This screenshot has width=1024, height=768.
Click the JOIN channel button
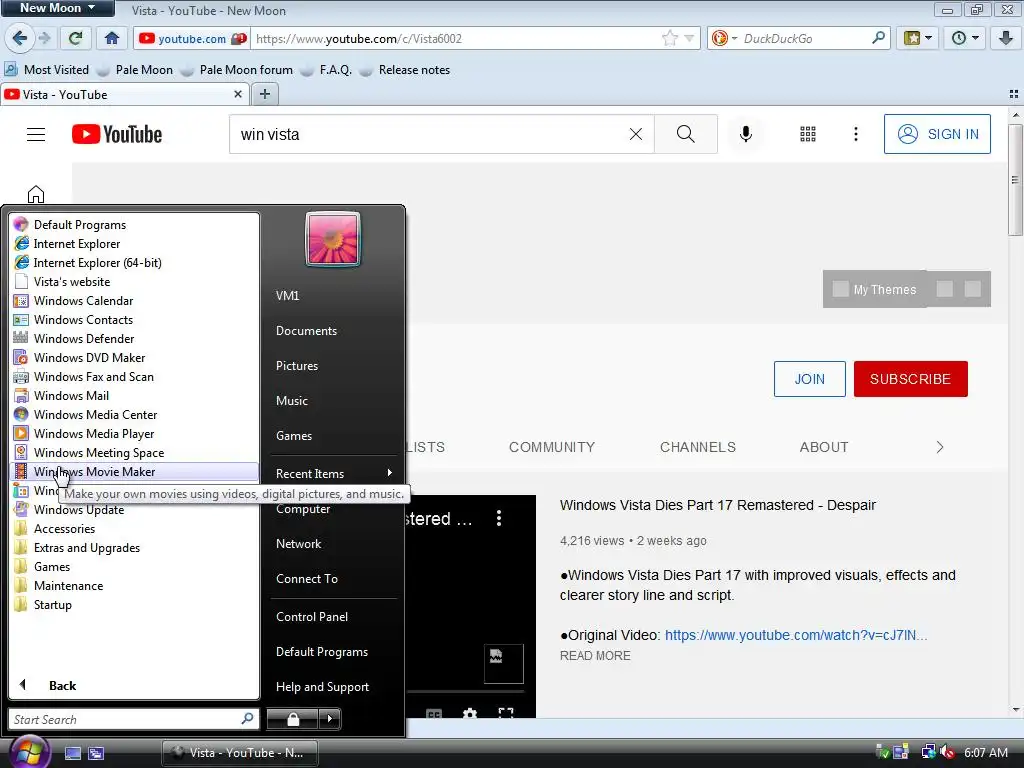(809, 379)
